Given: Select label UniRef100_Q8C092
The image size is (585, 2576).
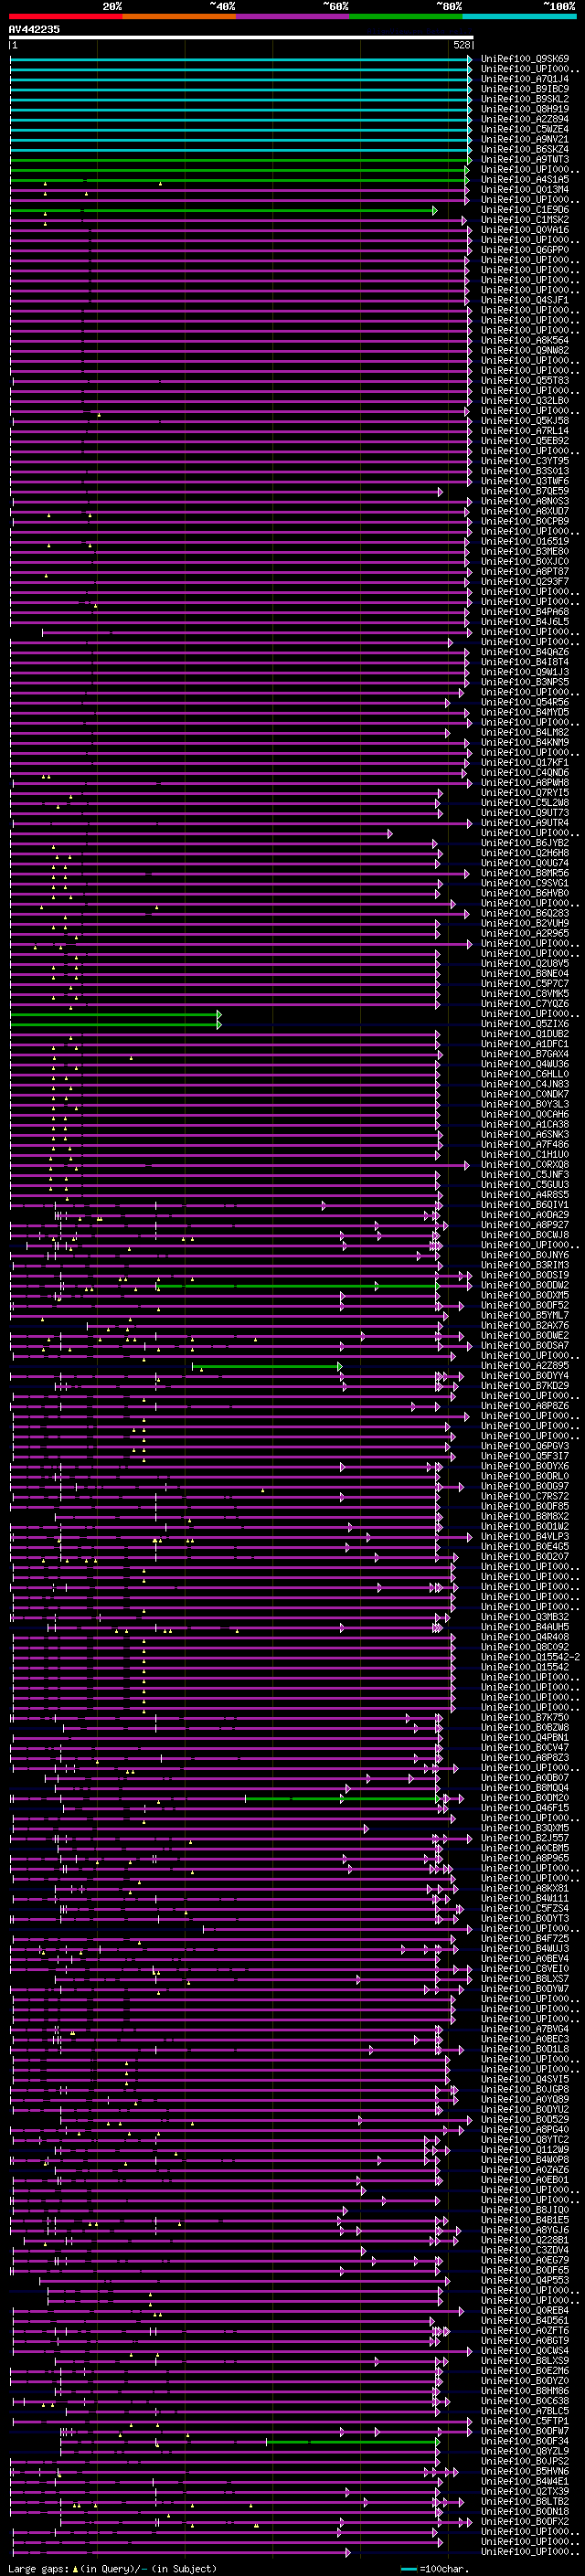Looking at the screenshot, I should tap(525, 1647).
